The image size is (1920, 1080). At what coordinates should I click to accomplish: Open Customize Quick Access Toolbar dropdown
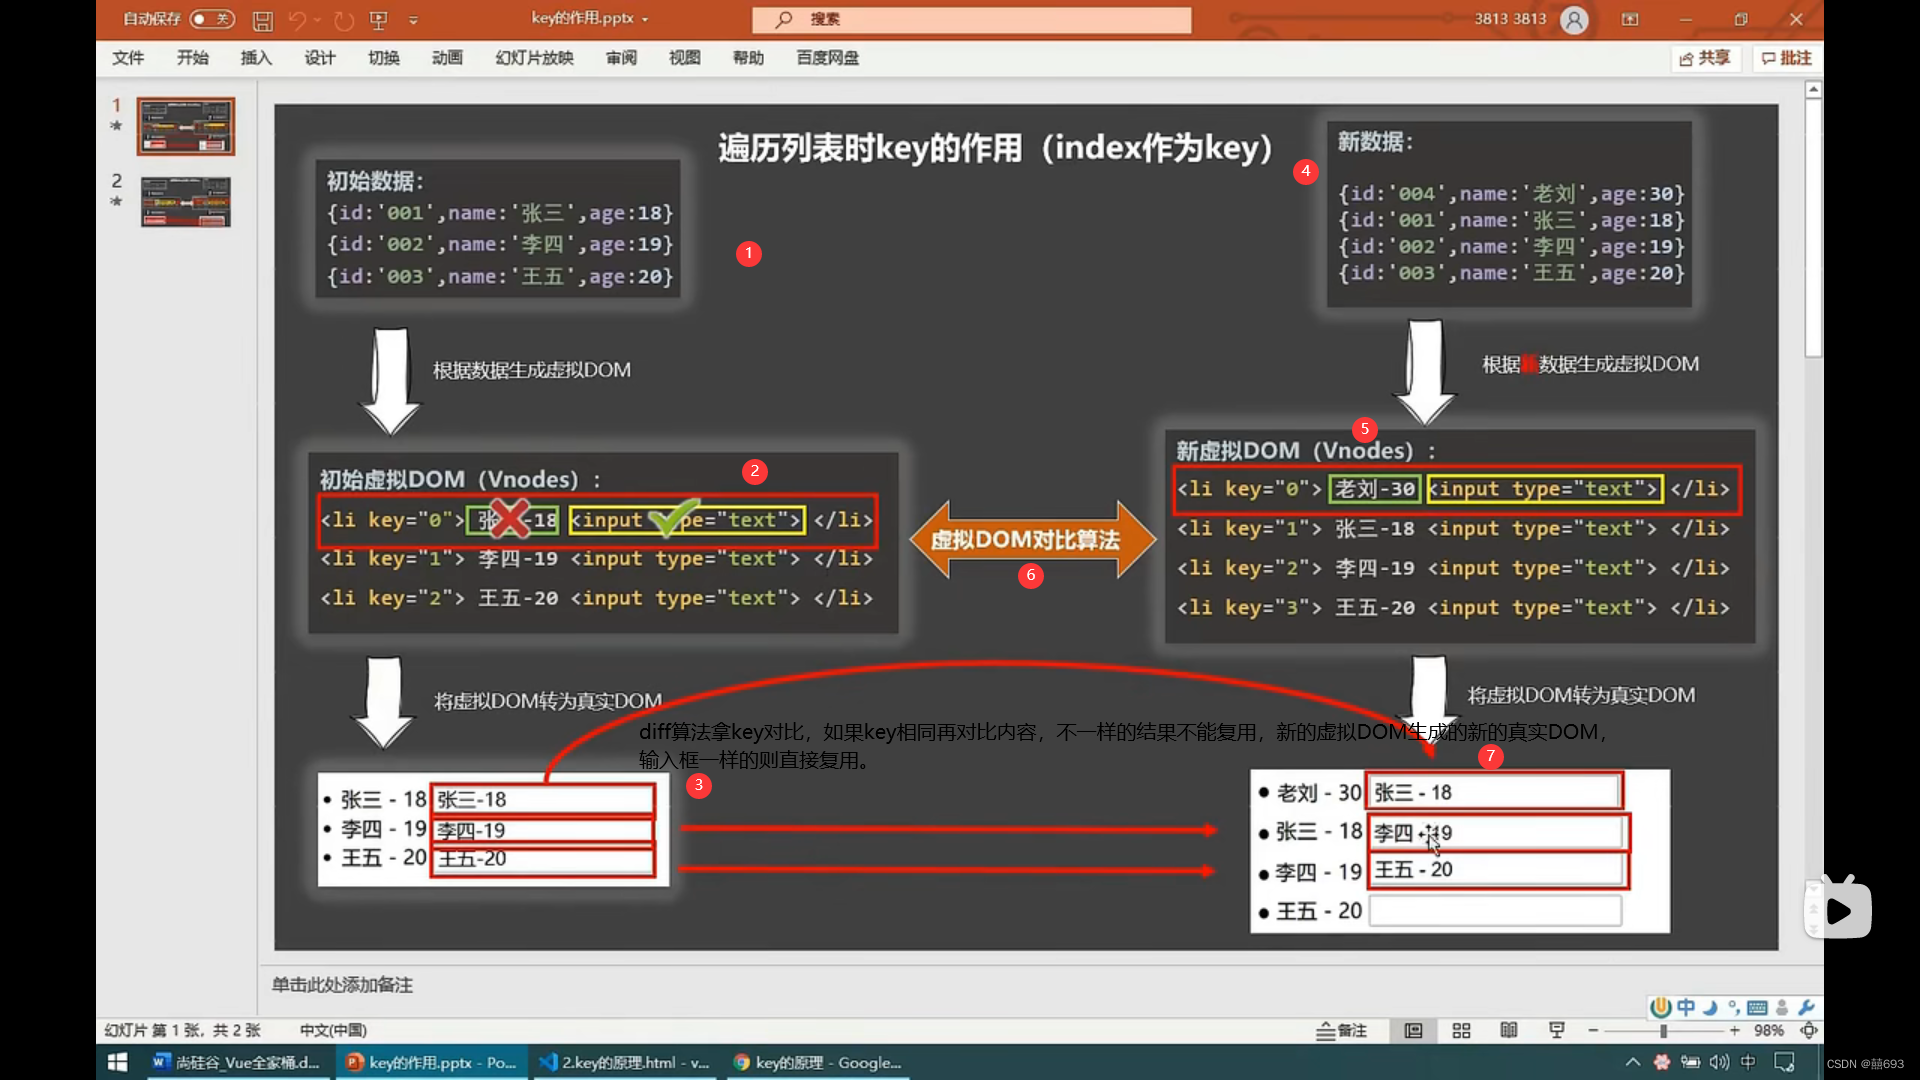pyautogui.click(x=413, y=20)
